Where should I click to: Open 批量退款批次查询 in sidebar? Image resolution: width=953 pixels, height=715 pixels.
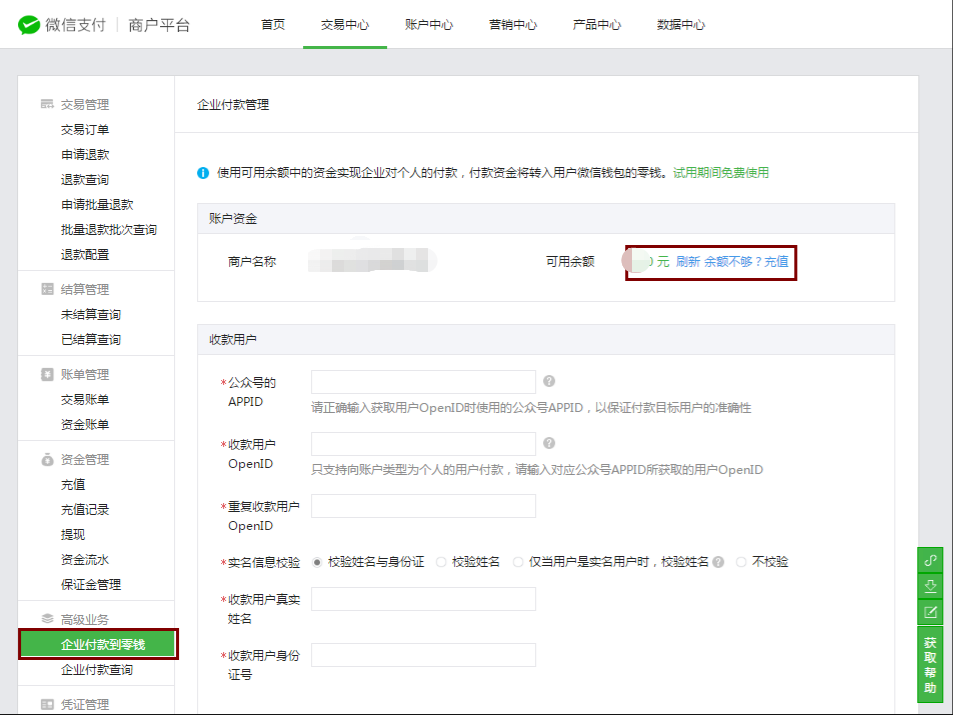[x=109, y=229]
